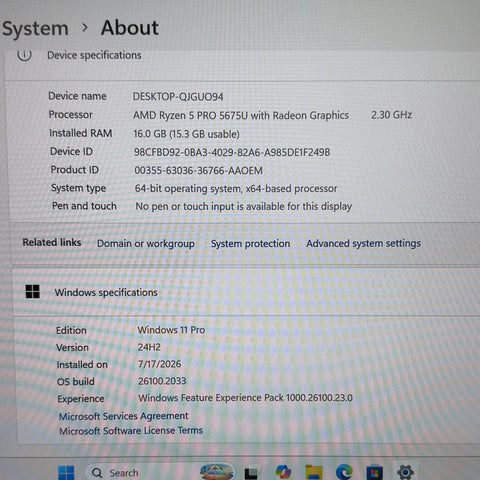This screenshot has width=480, height=480.
Task: Click the Windows Feature Experience Pack value
Action: [x=245, y=398]
